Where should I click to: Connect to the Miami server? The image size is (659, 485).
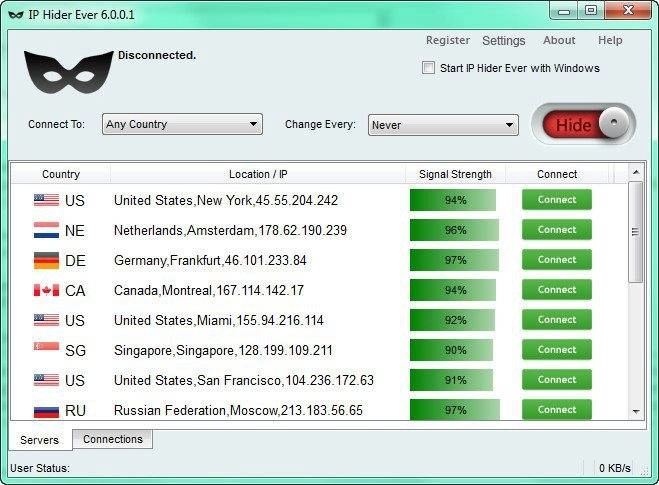(x=557, y=320)
